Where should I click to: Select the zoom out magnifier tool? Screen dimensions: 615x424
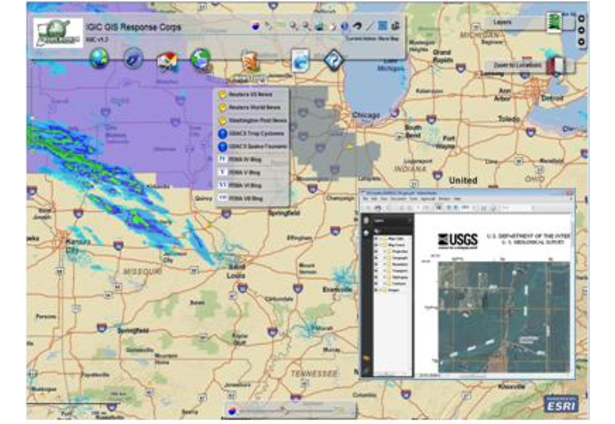click(306, 26)
